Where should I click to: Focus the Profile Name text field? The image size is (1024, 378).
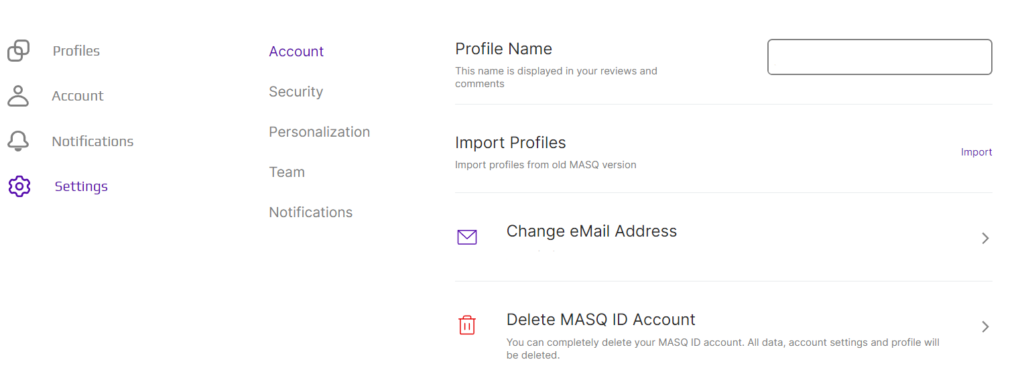click(880, 57)
